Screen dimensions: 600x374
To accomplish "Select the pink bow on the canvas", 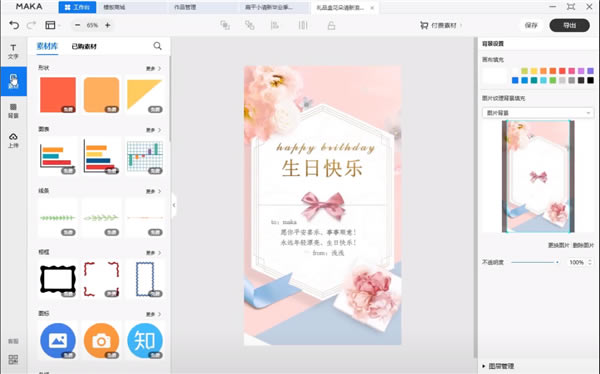I will [x=323, y=206].
